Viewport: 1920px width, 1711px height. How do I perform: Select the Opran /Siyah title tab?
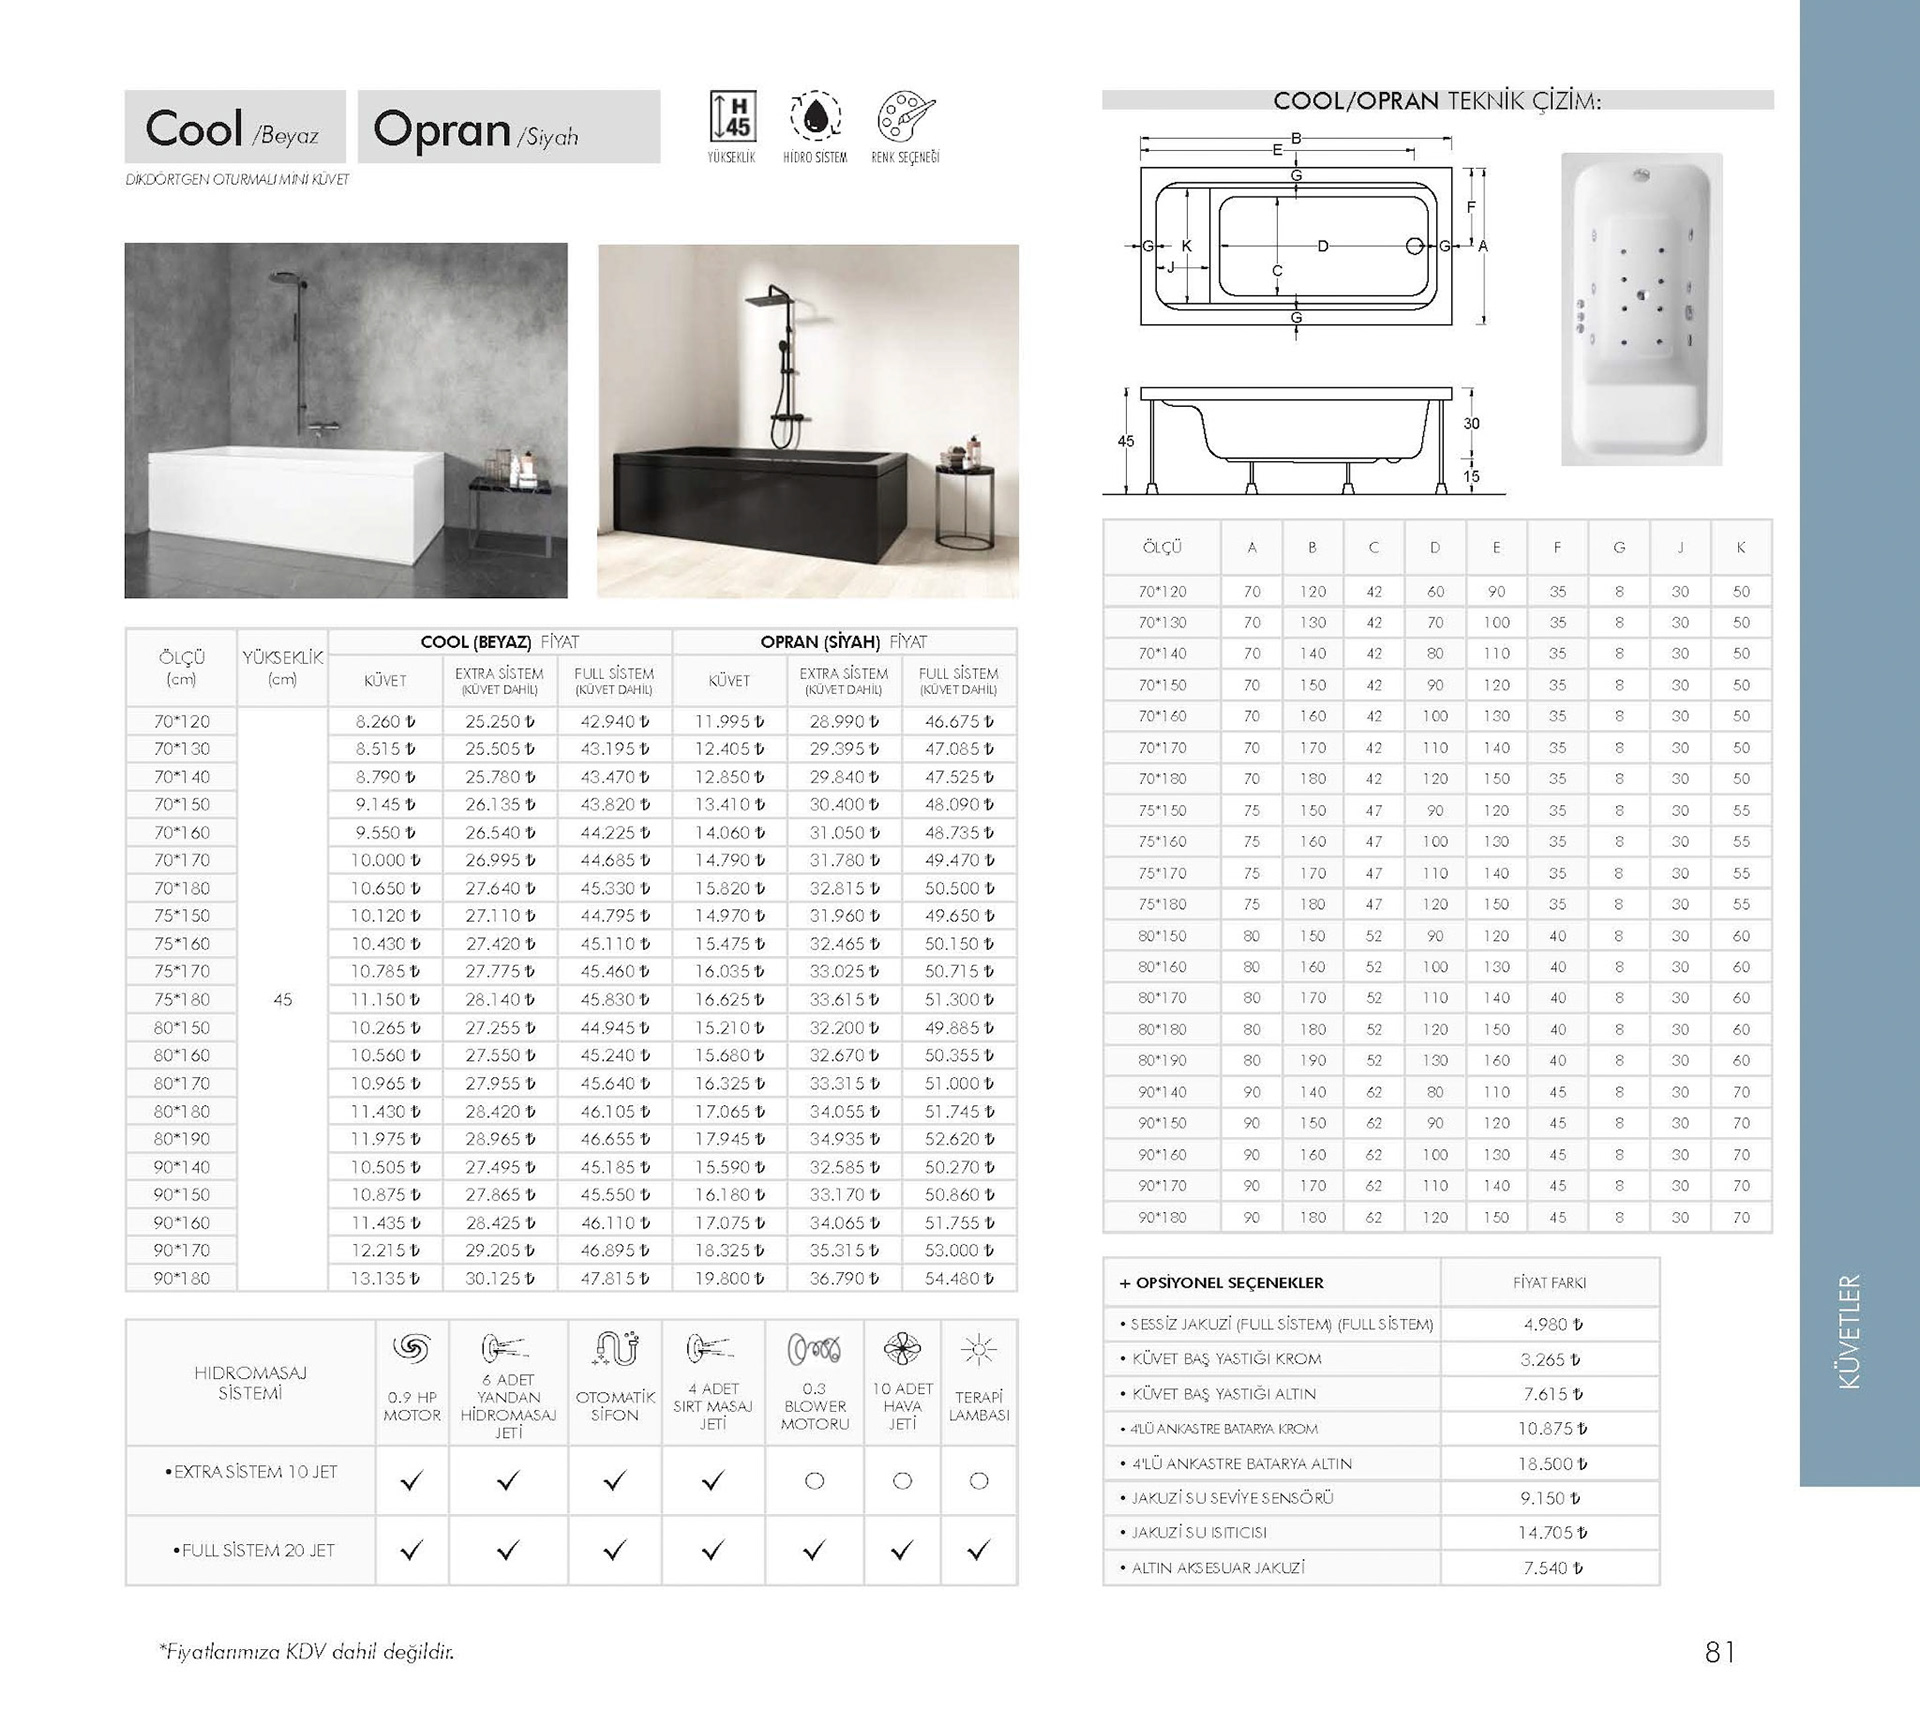pos(508,127)
